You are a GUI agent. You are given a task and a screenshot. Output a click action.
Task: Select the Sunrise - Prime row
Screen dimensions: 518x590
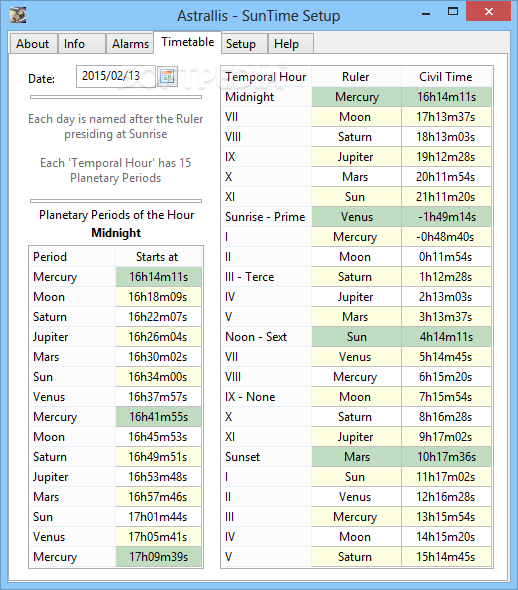[356, 217]
